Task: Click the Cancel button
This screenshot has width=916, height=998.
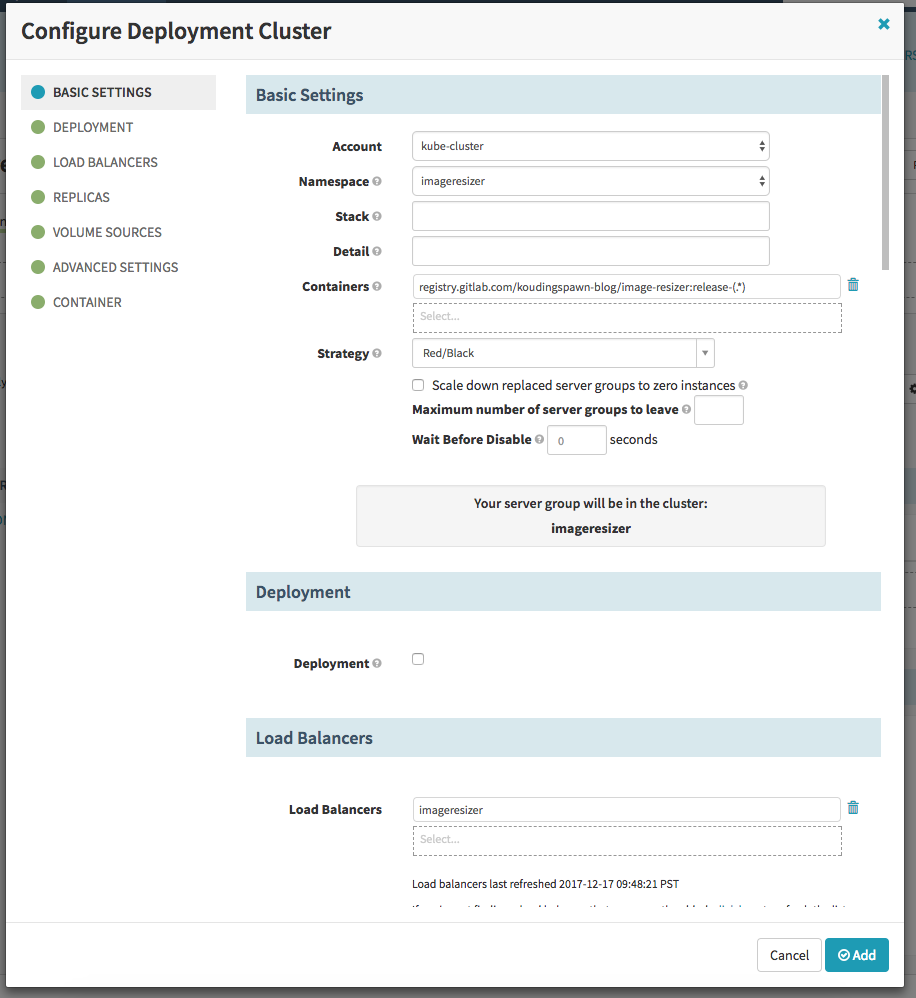Action: pos(789,955)
